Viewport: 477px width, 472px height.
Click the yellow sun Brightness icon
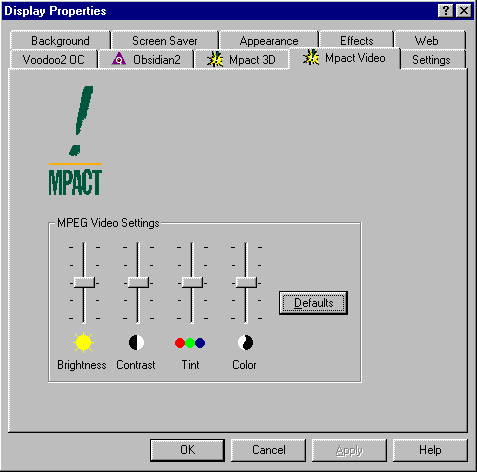(83, 342)
